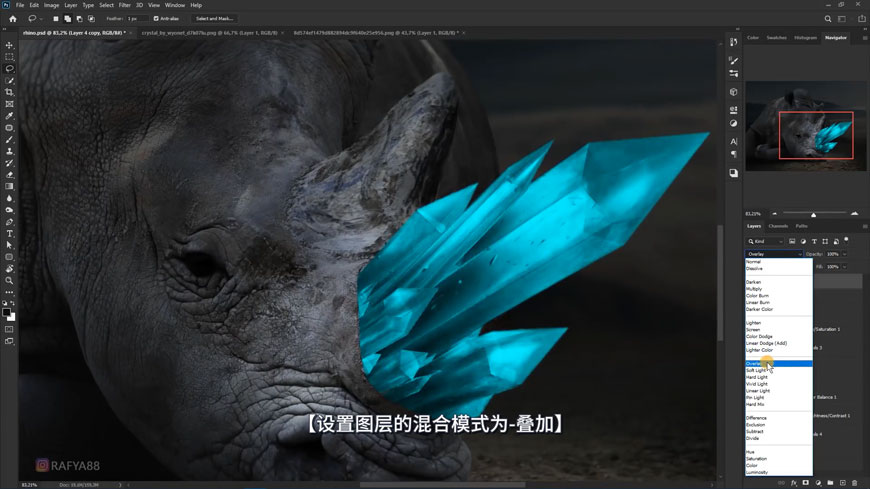The image size is (870, 489).
Task: Toggle type layer filter icon
Action: [814, 241]
